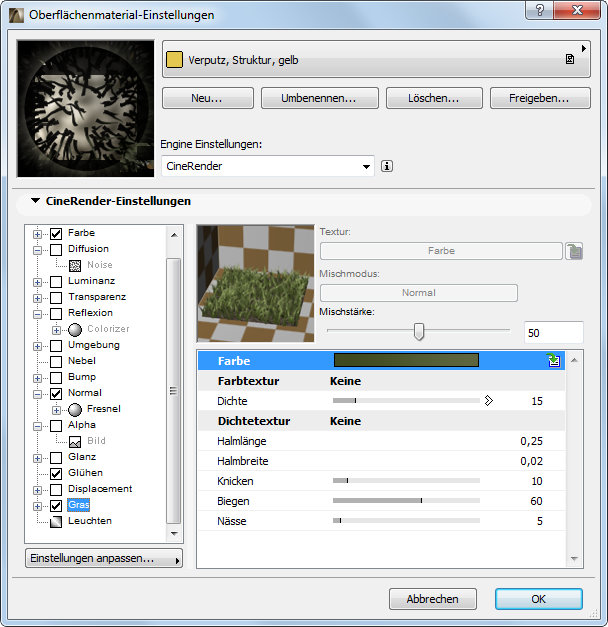The image size is (608, 627).
Task: Uncheck the Farbe channel checkbox
Action: point(56,234)
